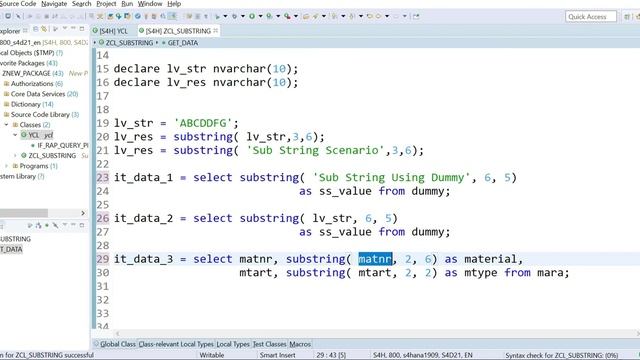Maximize the Outline panel
Screen dimensions: 640x360
(82, 225)
